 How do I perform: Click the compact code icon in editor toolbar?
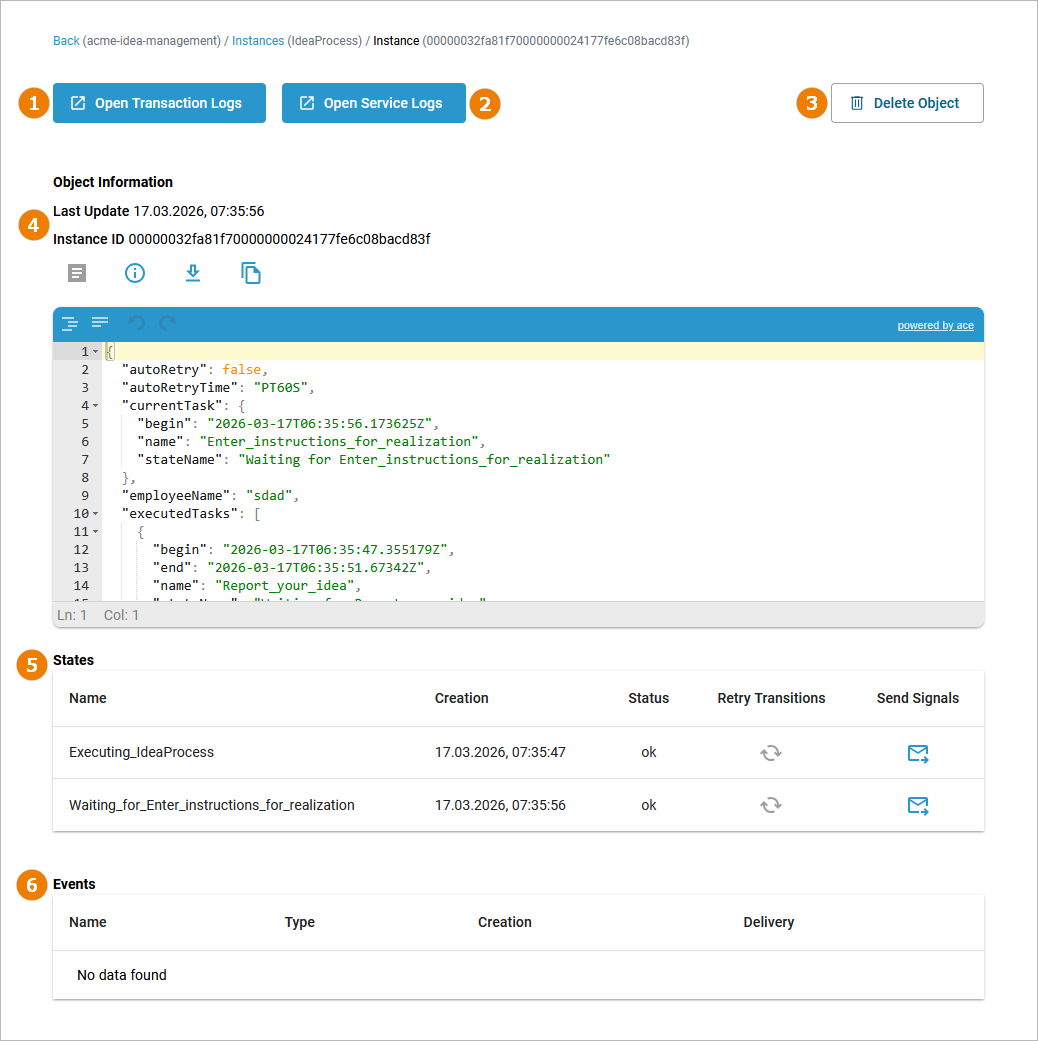[100, 322]
